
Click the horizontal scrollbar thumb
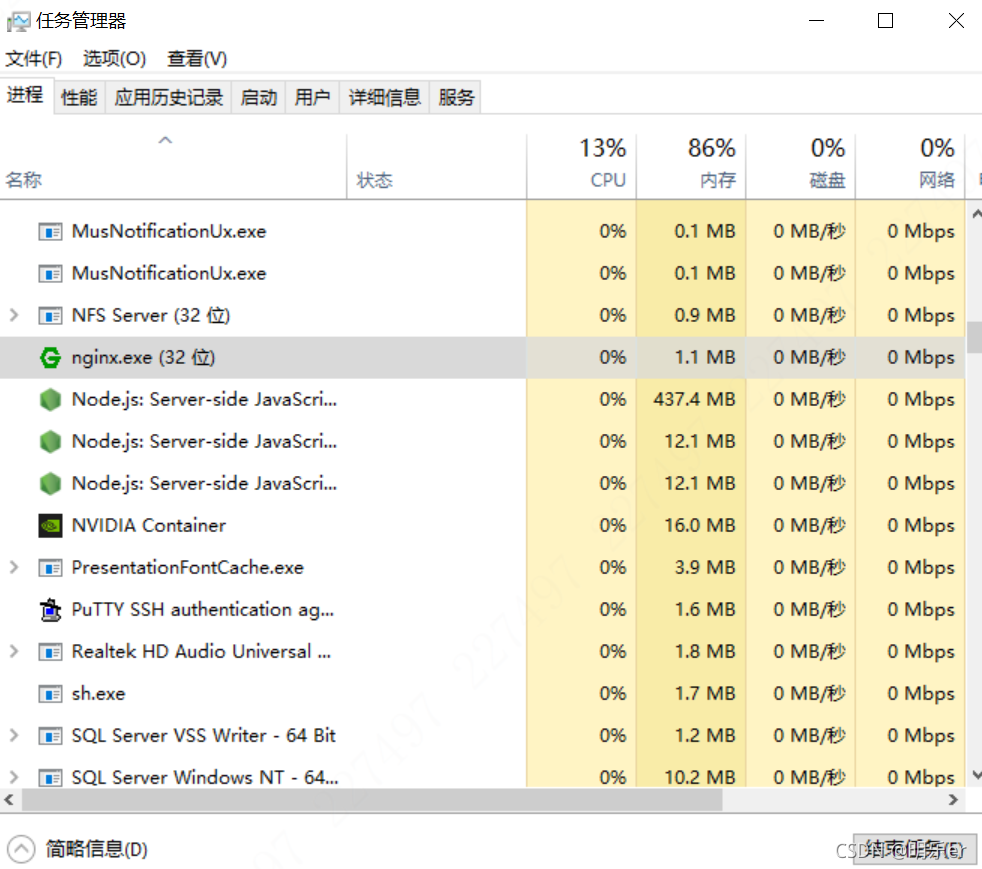tap(372, 800)
